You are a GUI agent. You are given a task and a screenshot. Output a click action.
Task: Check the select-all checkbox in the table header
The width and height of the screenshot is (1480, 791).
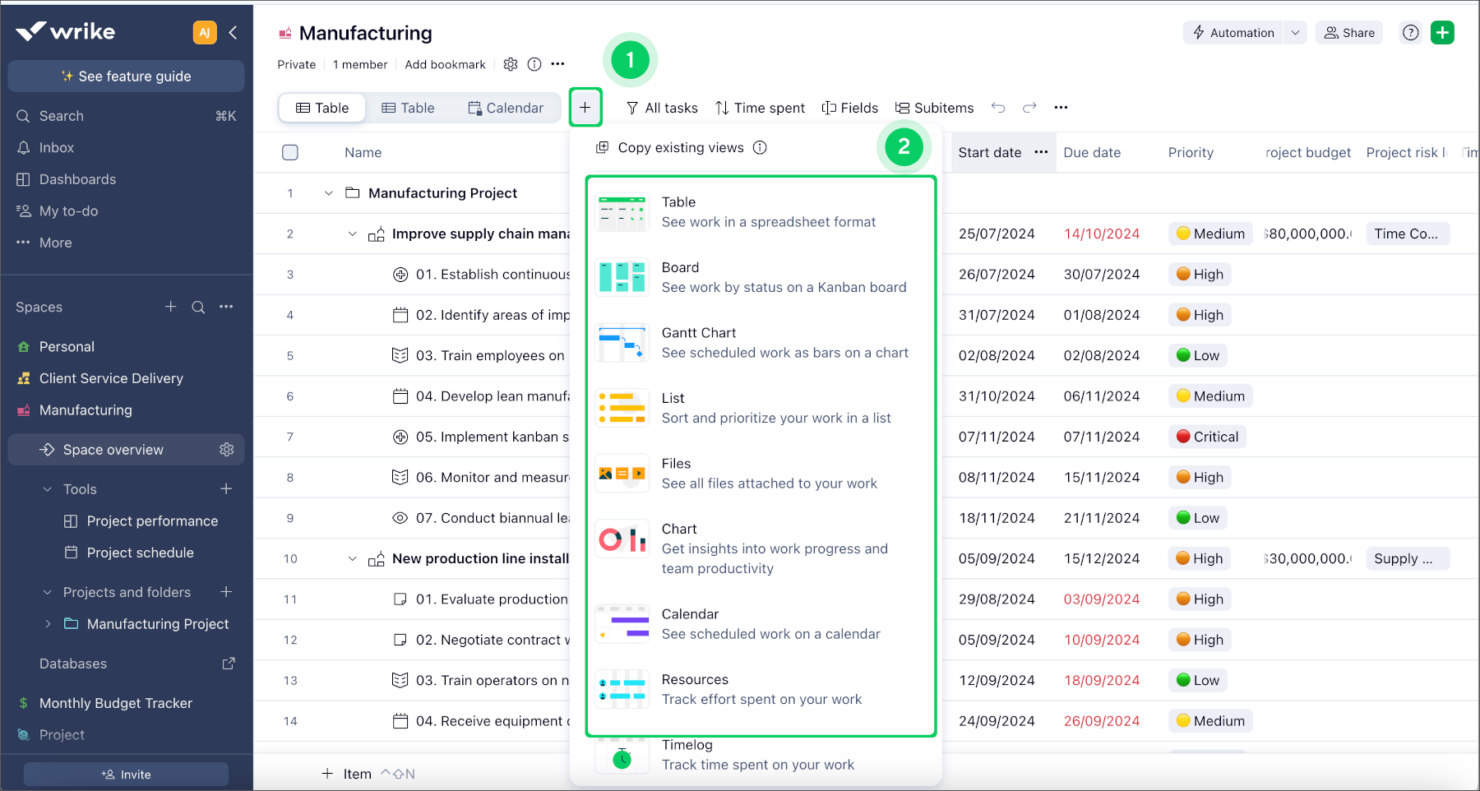click(290, 151)
